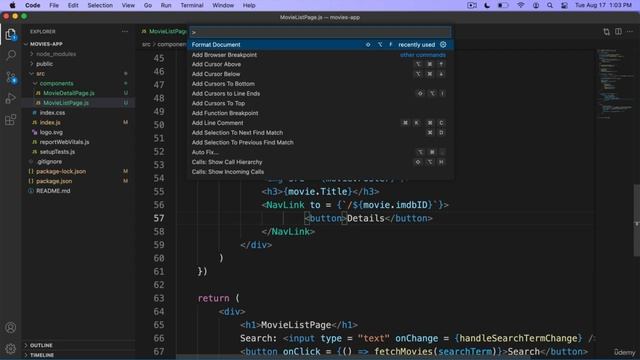Viewport: 640px width, 360px height.
Task: Open the Help menu
Action: (x=249, y=5)
